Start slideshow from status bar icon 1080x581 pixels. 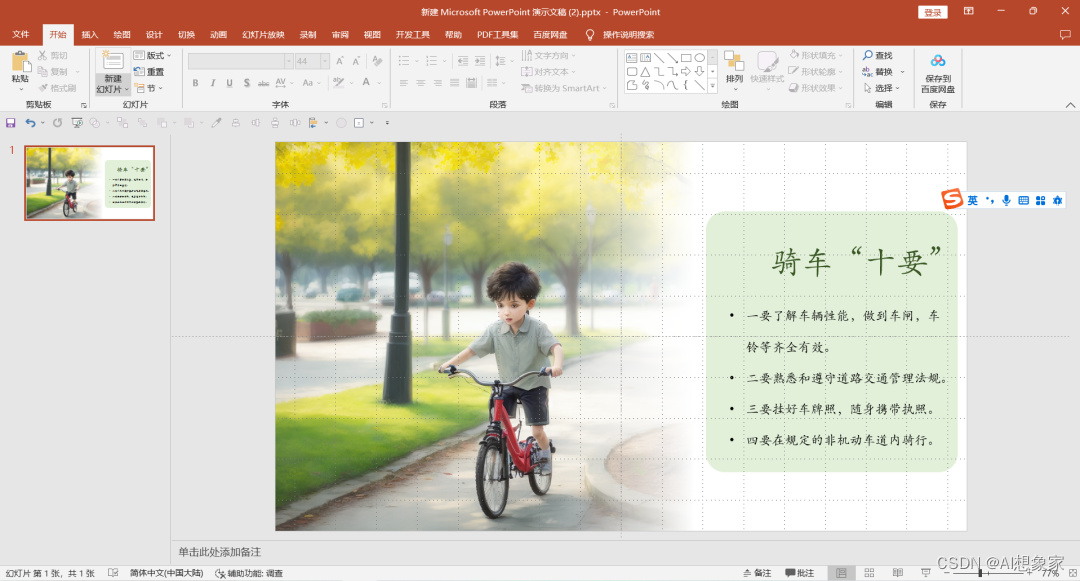coord(926,573)
